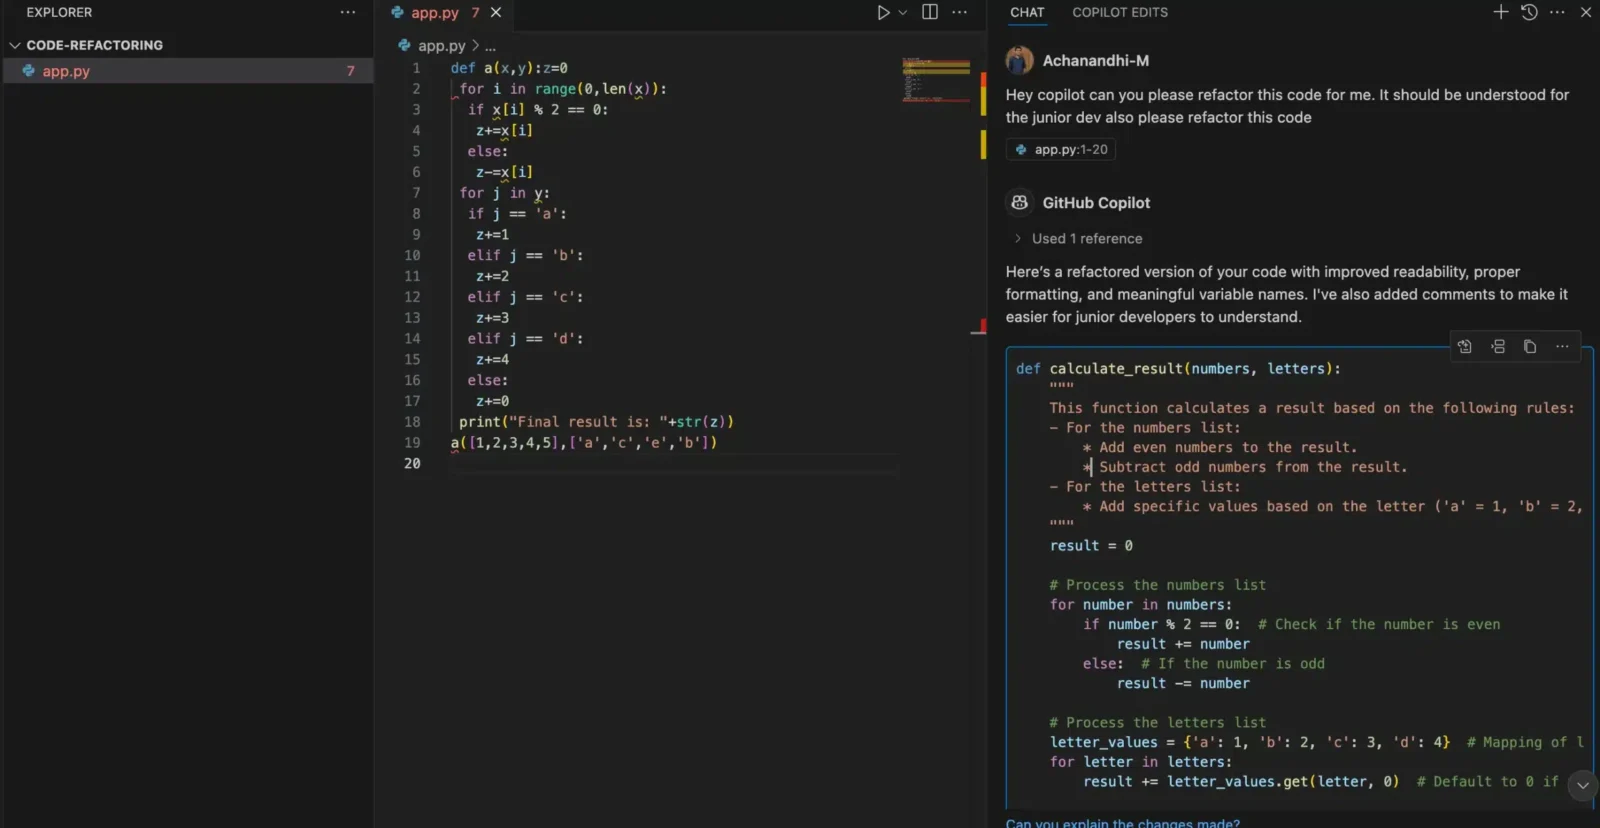Click 'def calculate_result(numbers, letters):' in chat code
Image resolution: width=1600 pixels, height=828 pixels.
pos(1178,368)
